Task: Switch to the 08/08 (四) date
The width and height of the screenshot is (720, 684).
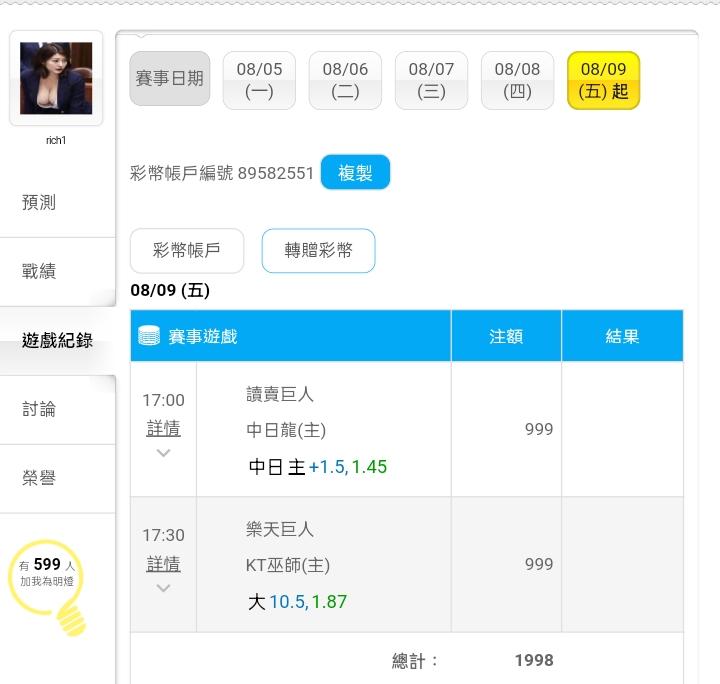Action: click(x=518, y=80)
